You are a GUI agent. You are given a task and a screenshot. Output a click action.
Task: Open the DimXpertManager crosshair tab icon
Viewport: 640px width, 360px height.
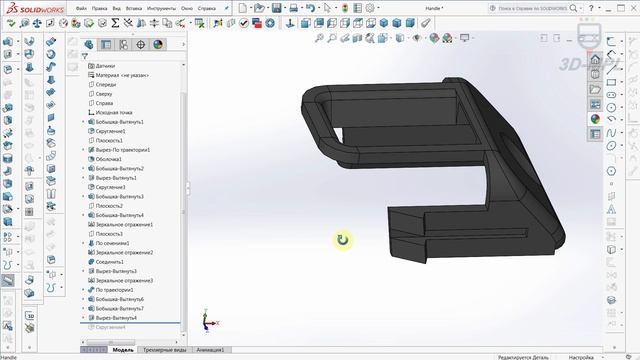pyautogui.click(x=140, y=44)
